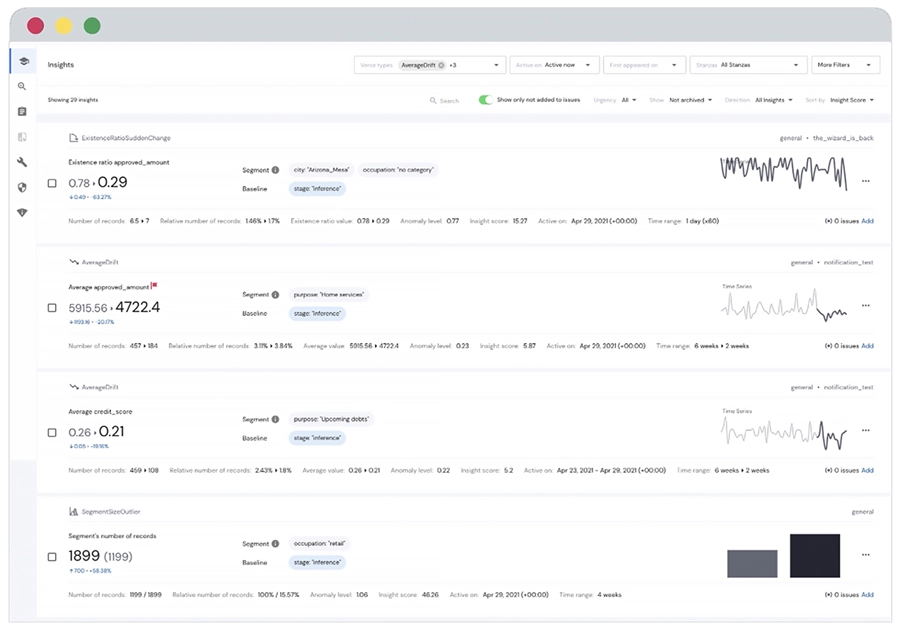Select the Average approved_amount insight checkbox
Image resolution: width=900 pixels, height=631 pixels.
(x=52, y=308)
